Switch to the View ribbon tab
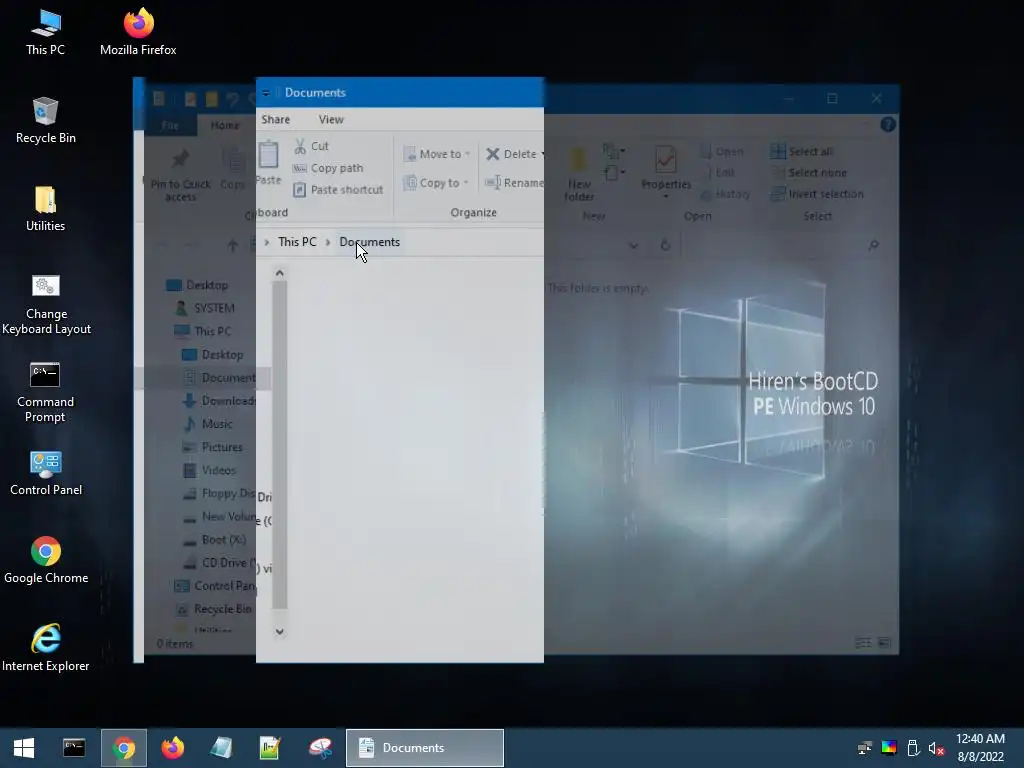The height and width of the screenshot is (768, 1024). pos(331,120)
